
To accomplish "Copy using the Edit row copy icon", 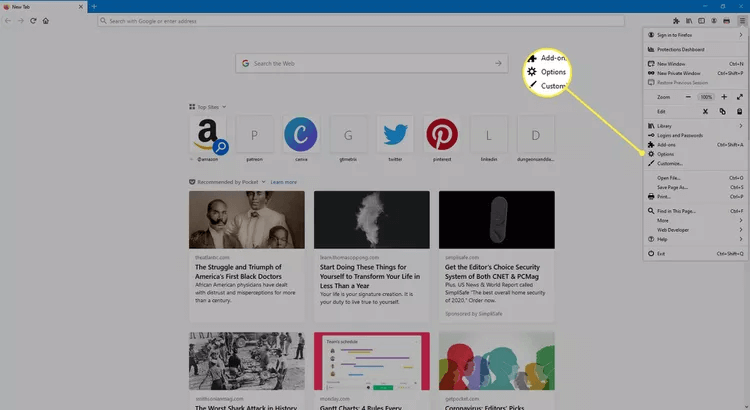I will pos(722,111).
